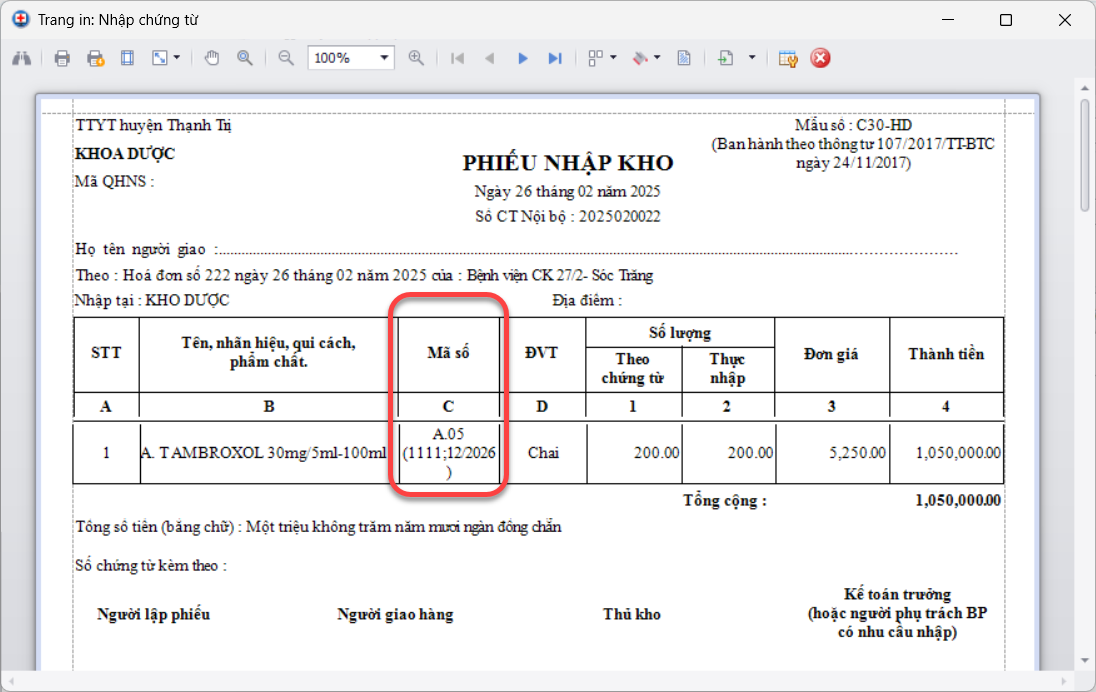Click the scrollbar up arrow
The image size is (1096, 692).
pyautogui.click(x=1085, y=89)
